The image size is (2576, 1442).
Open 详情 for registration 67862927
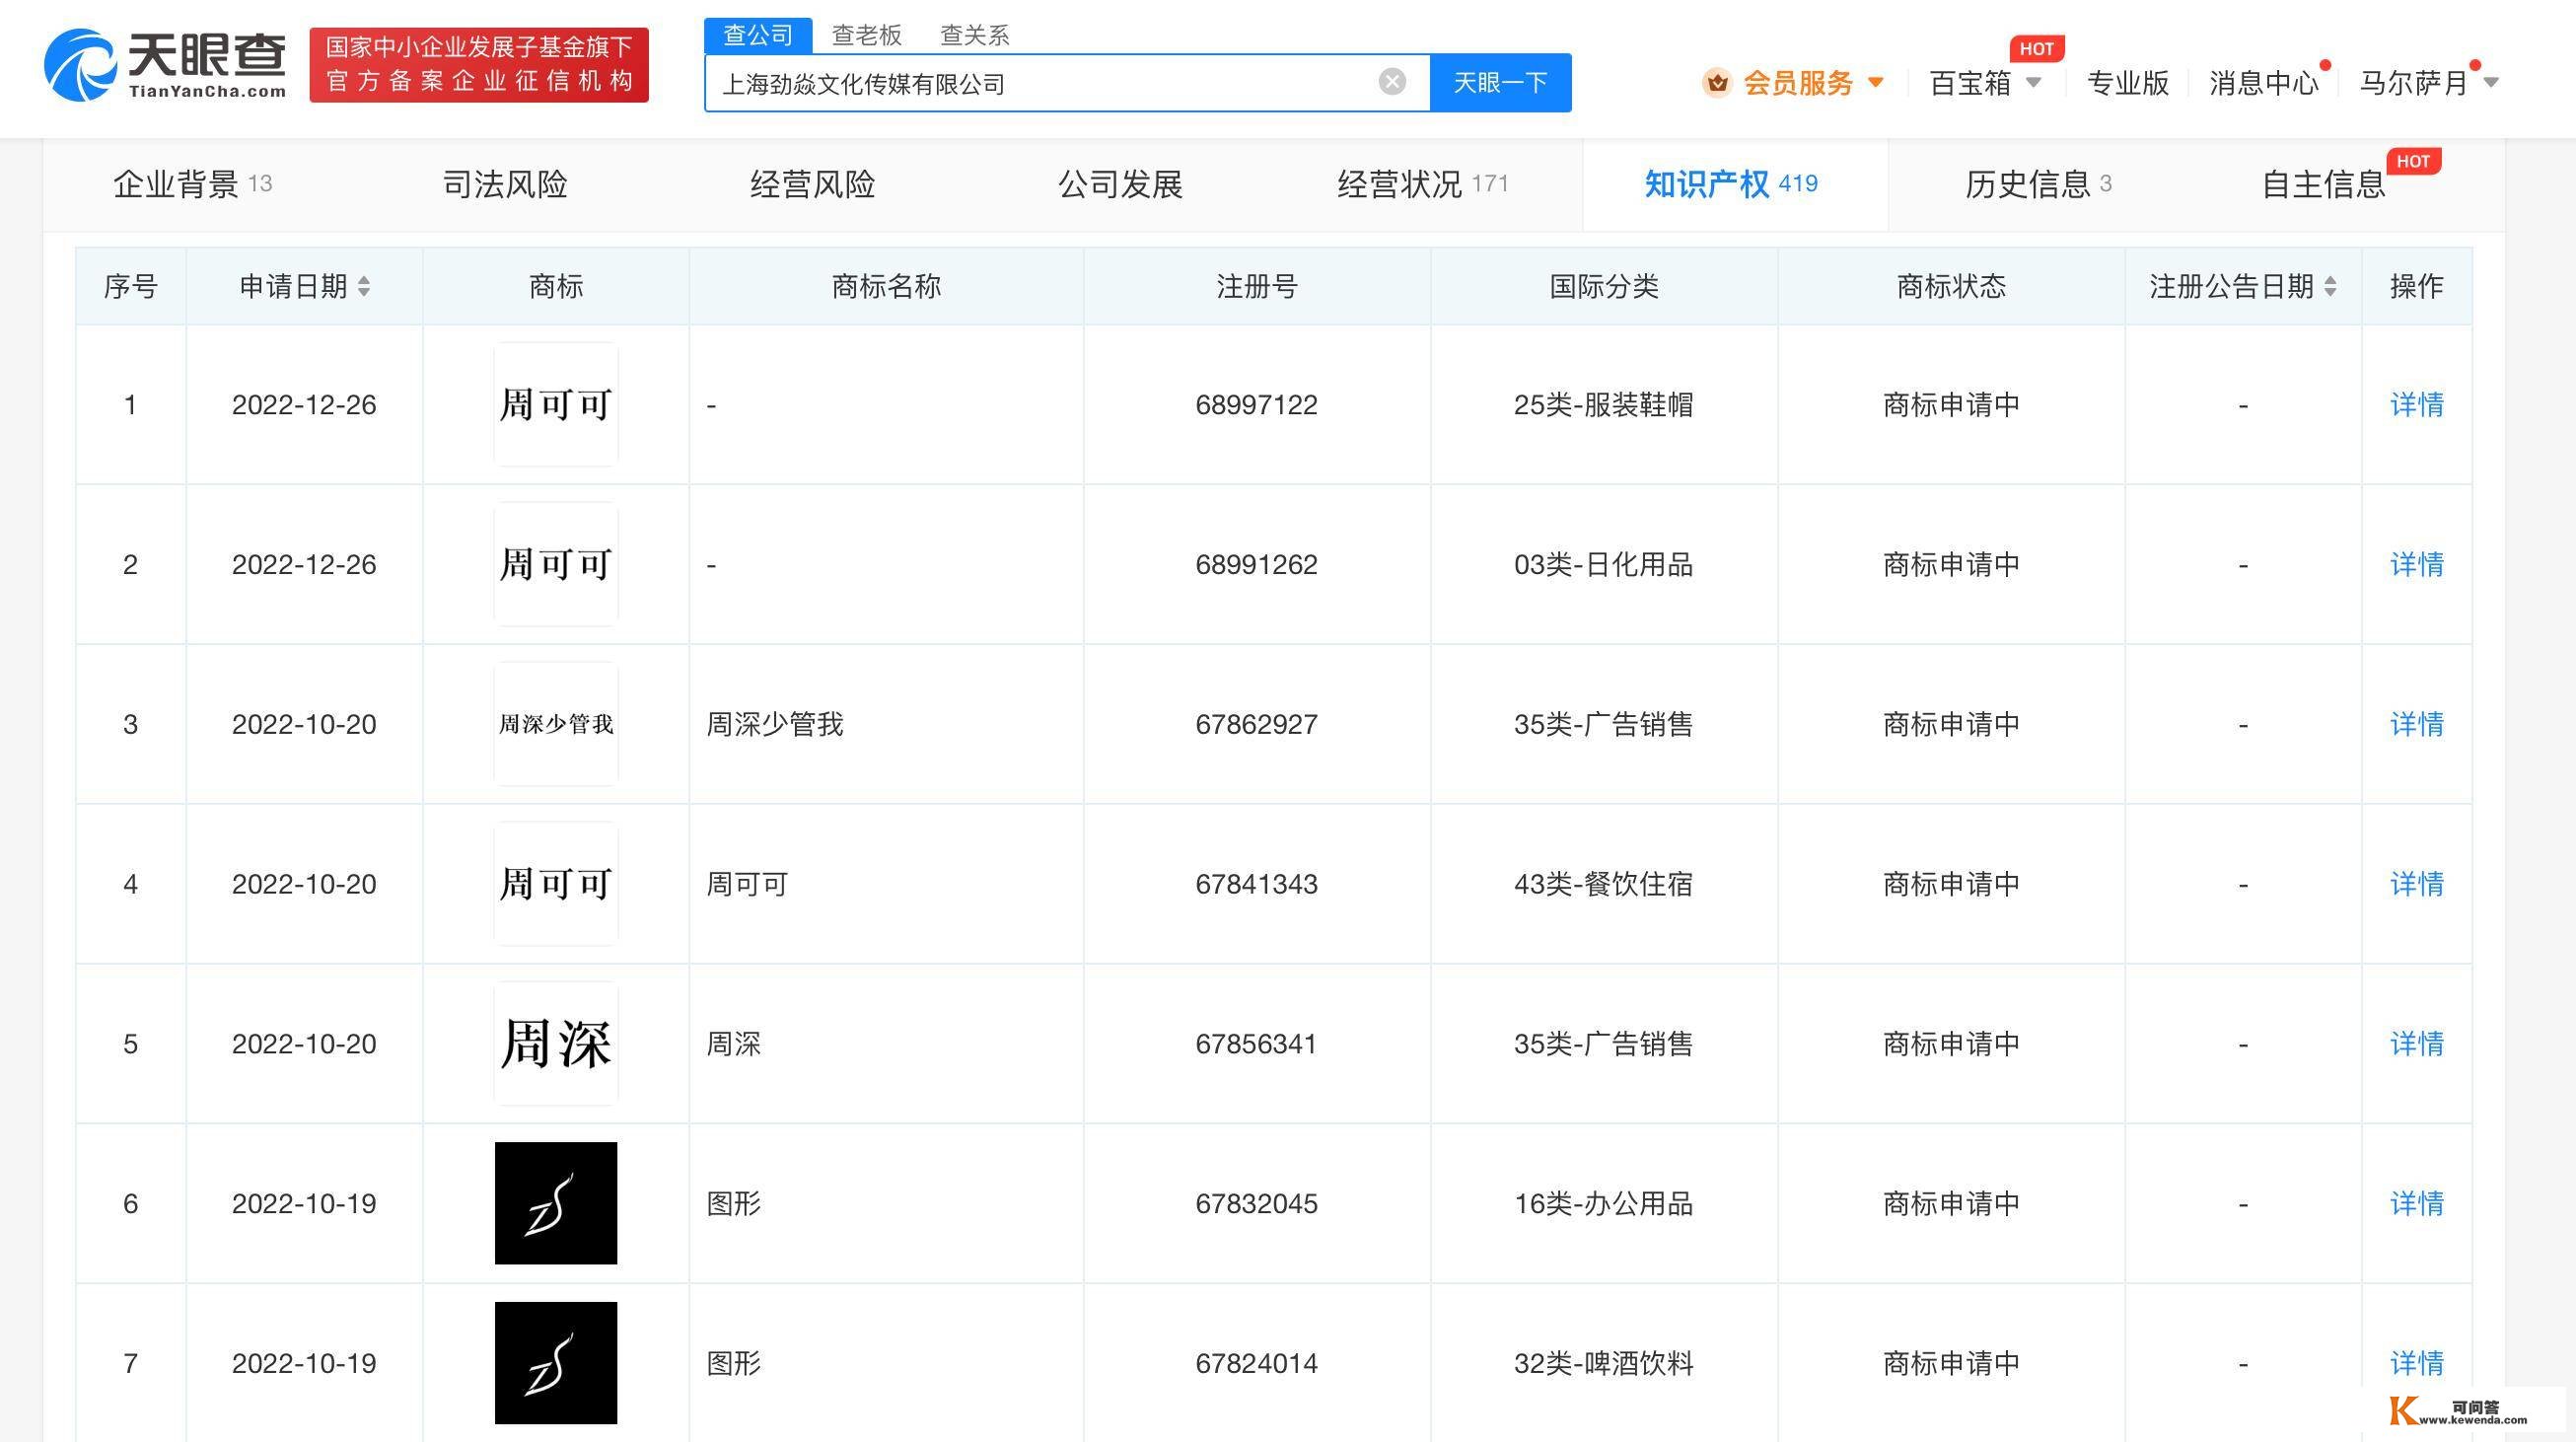(x=2416, y=724)
